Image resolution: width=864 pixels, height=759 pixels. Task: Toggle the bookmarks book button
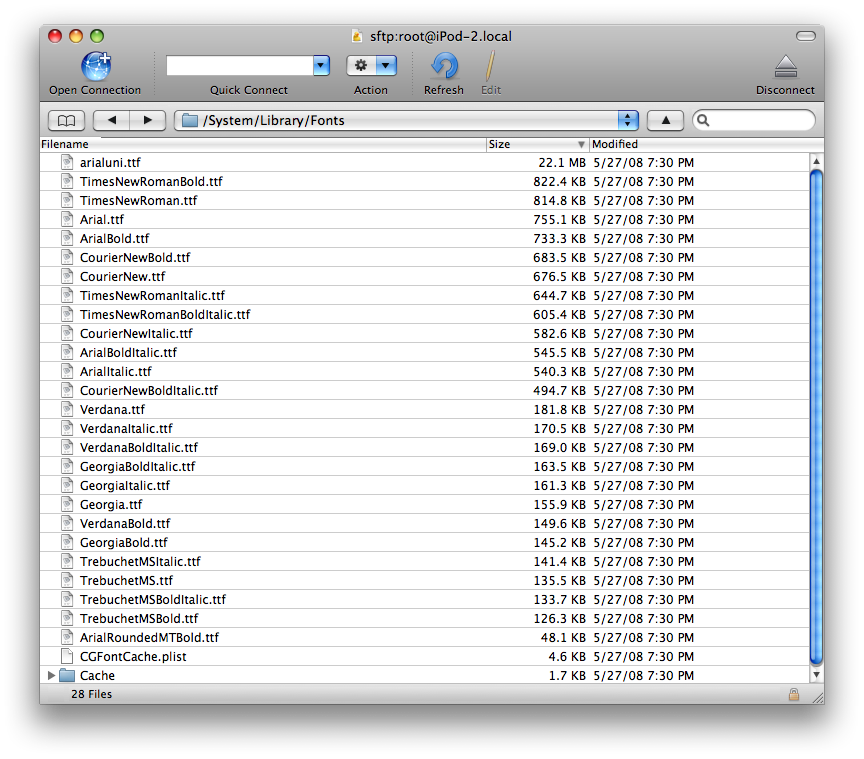(67, 120)
